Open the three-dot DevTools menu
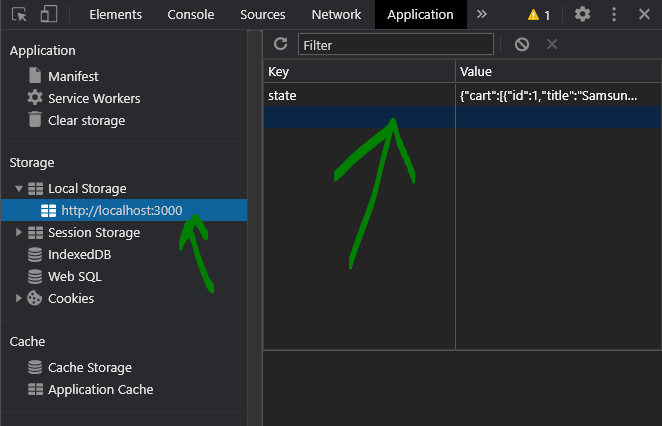This screenshot has width=662, height=426. click(x=614, y=15)
